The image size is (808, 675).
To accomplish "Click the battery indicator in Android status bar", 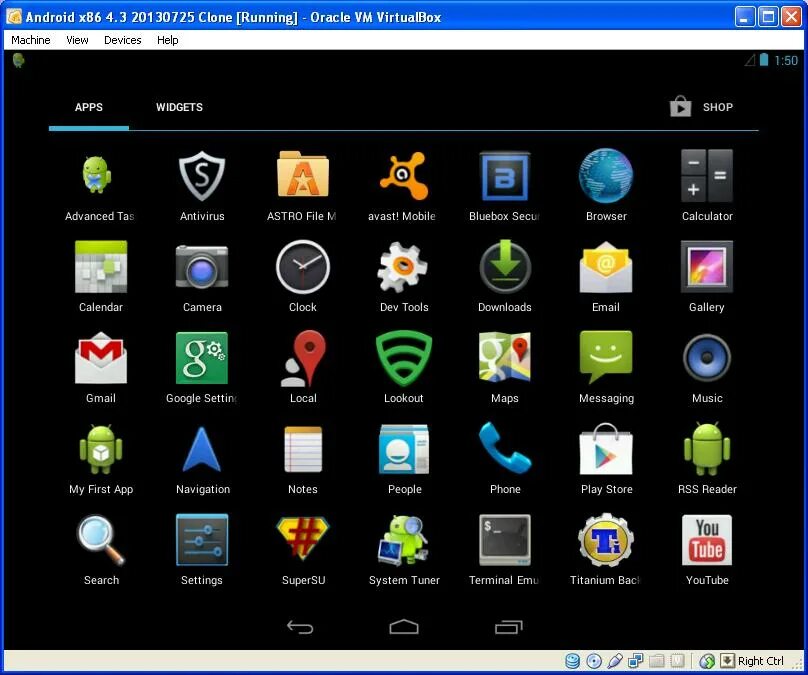I will 764,60.
